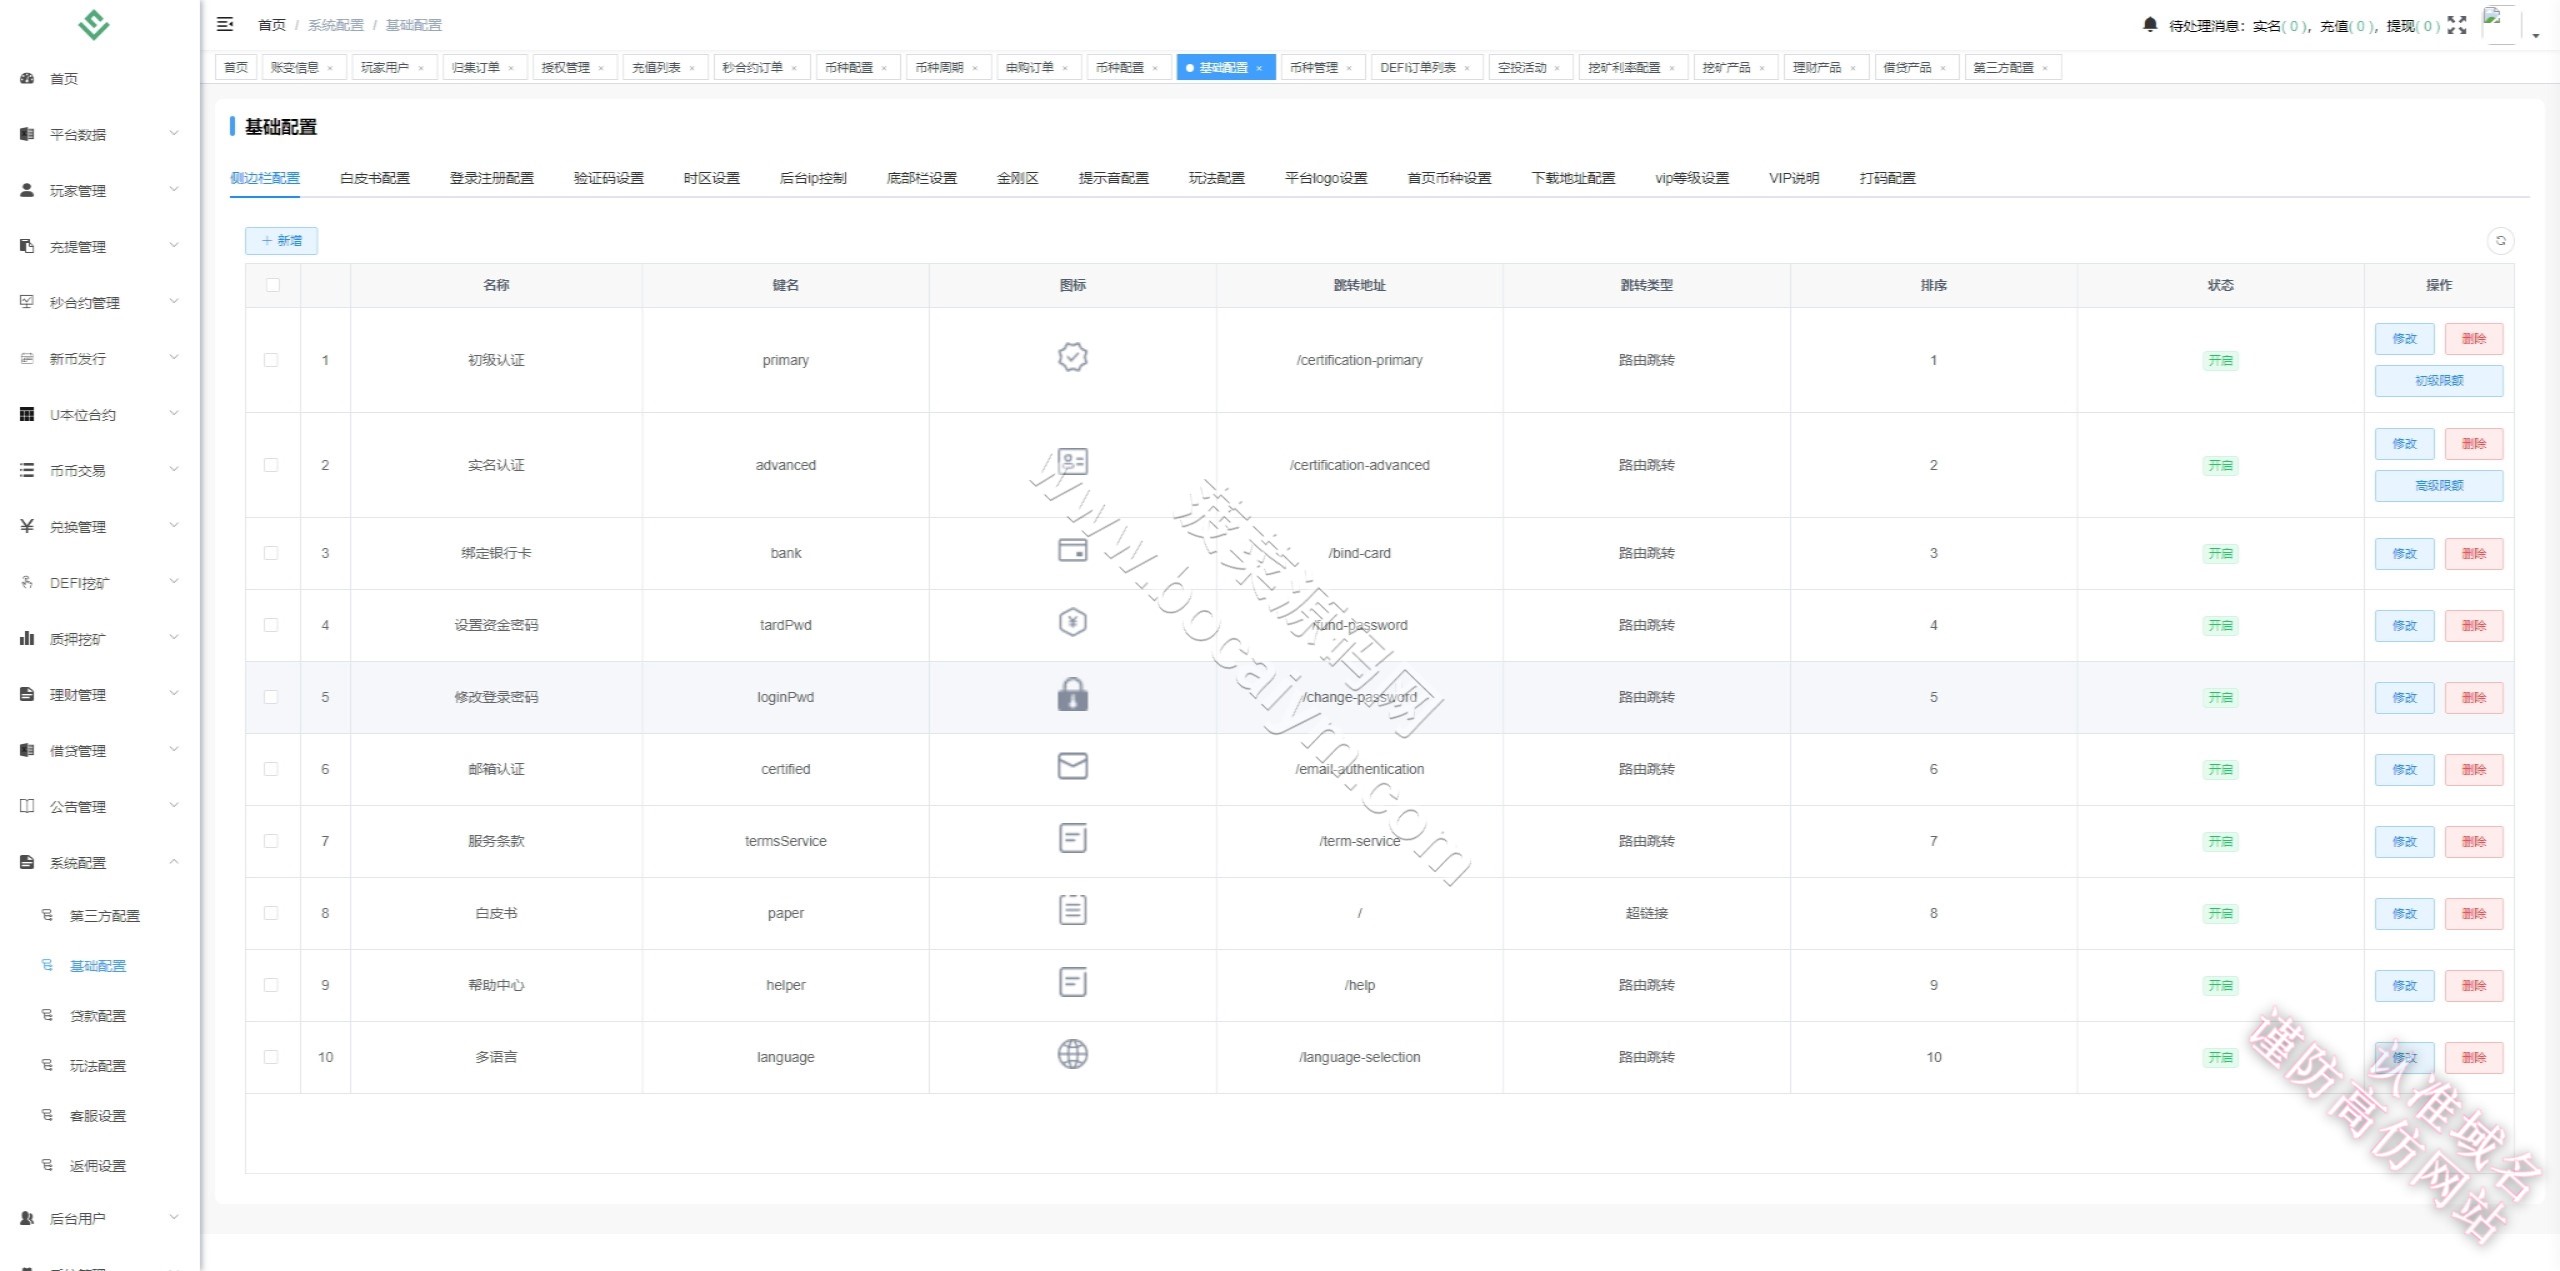Click the 高级限额 button
The width and height of the screenshot is (2560, 1271).
point(2439,486)
